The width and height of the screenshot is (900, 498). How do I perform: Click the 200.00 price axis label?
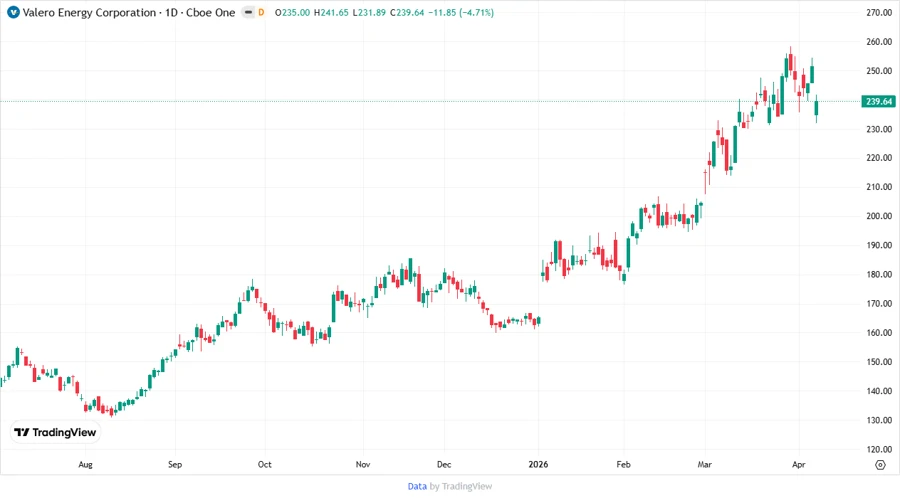pyautogui.click(x=879, y=216)
